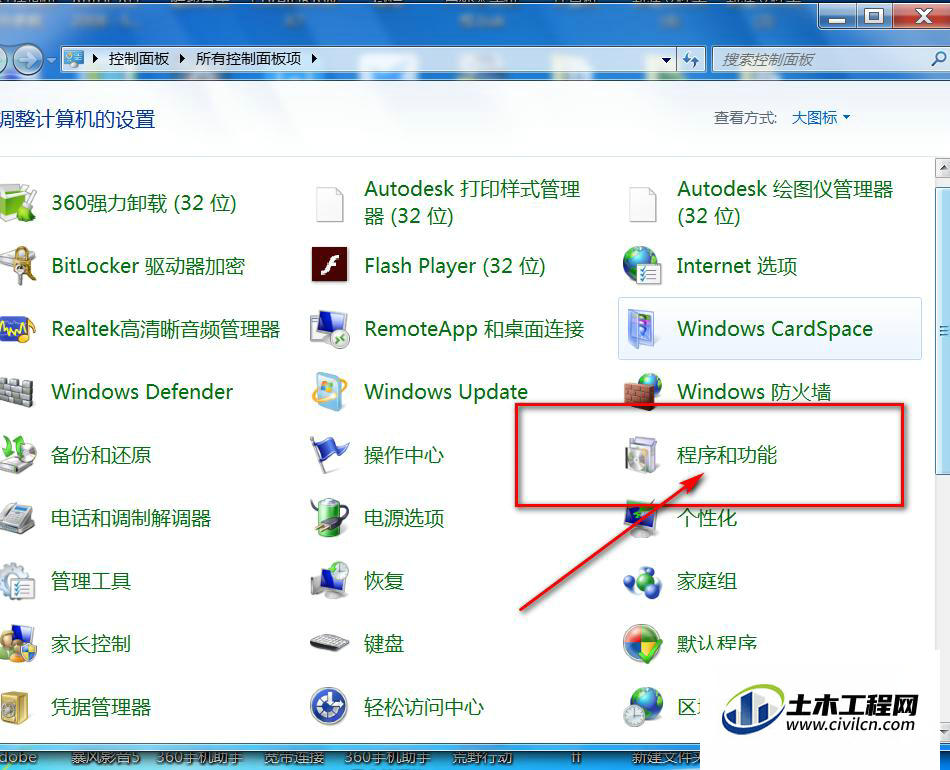
Task: Click 暴风影音5 in the taskbar
Action: [105, 757]
